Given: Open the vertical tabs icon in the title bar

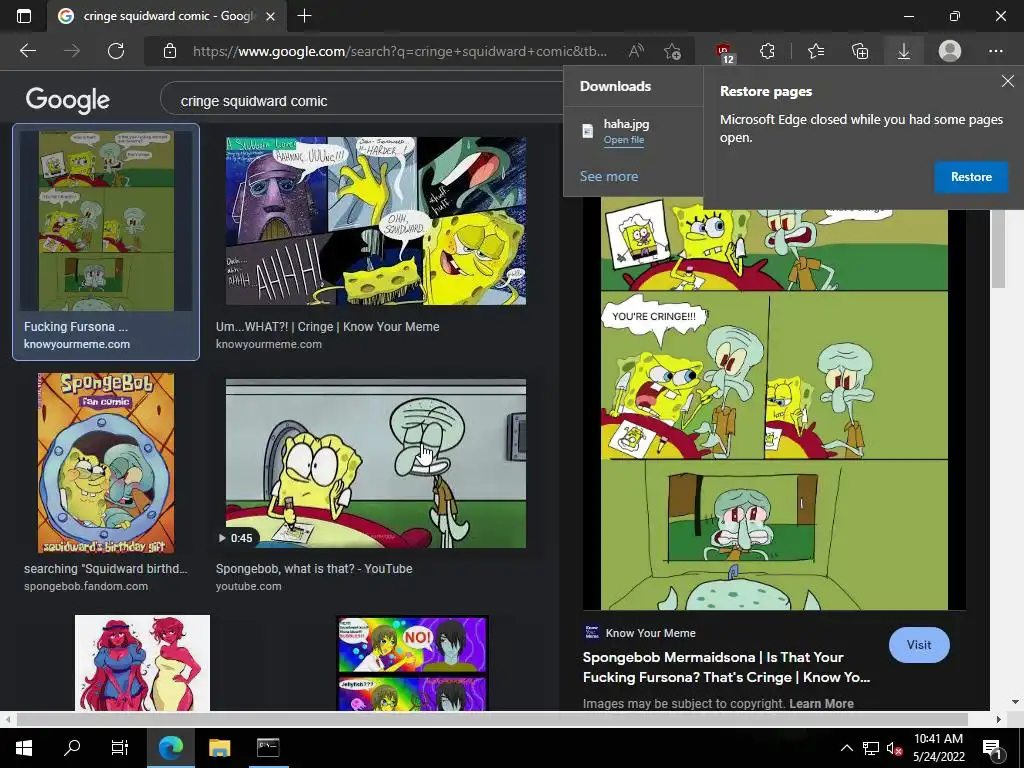Looking at the screenshot, I should (24, 16).
